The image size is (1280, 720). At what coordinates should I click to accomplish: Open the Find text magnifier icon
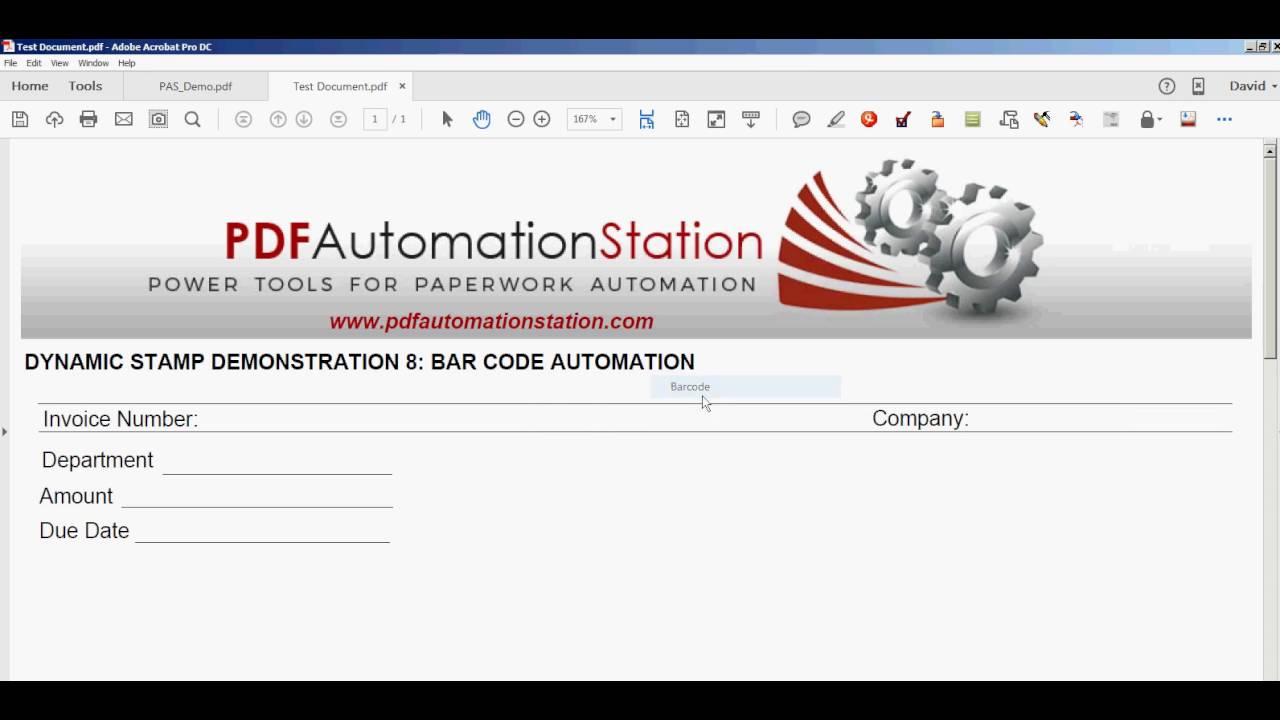(x=193, y=119)
